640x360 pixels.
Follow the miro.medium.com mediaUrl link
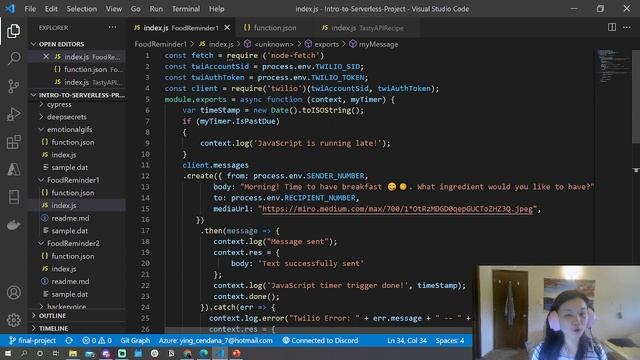(x=397, y=209)
